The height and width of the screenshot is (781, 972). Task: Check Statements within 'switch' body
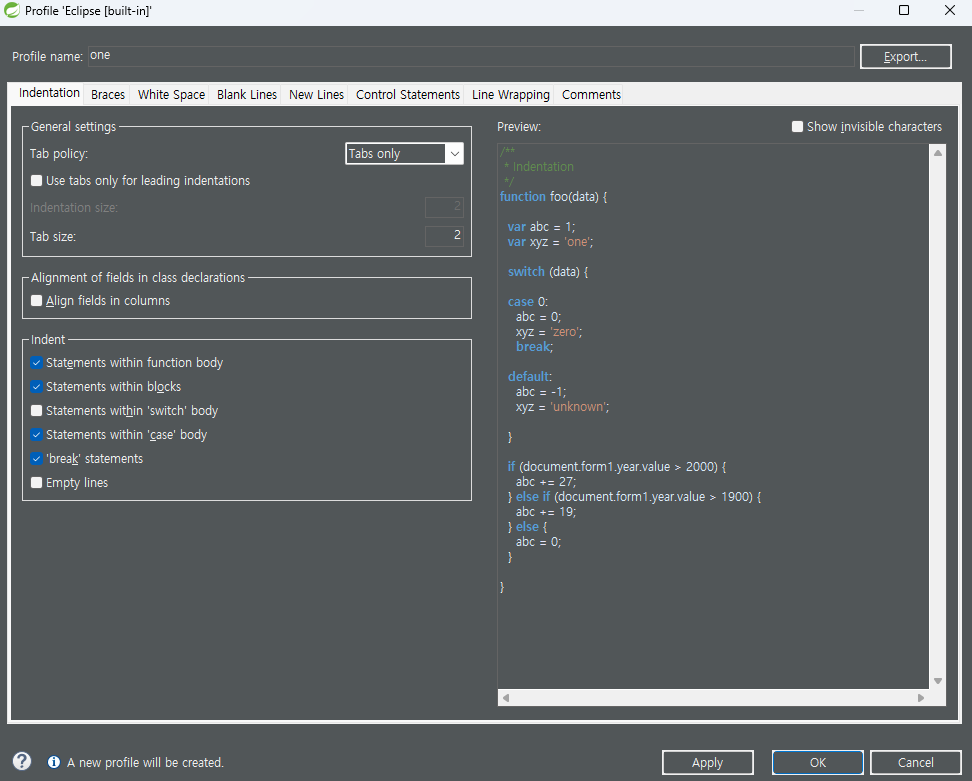point(37,410)
